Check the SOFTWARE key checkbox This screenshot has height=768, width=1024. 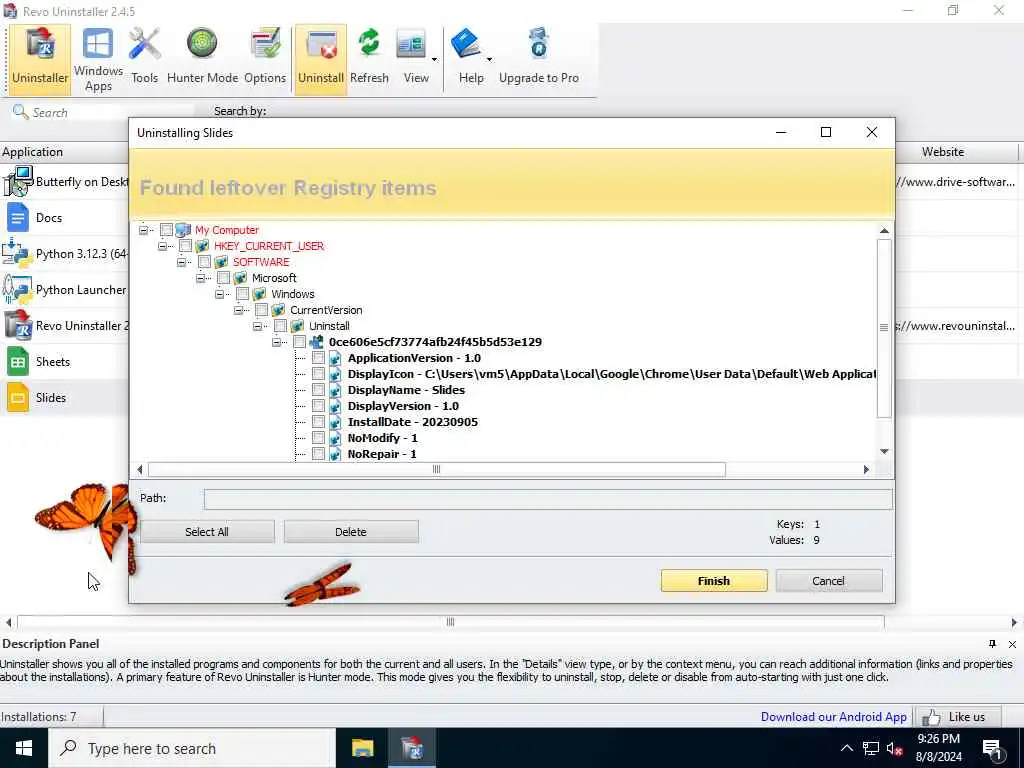click(x=204, y=262)
